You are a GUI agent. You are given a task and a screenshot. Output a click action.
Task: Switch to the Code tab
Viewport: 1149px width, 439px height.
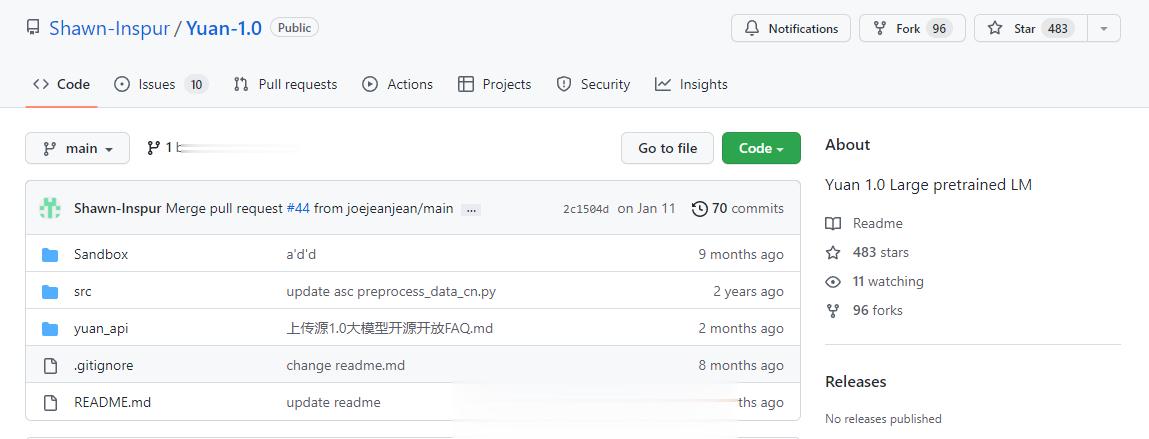click(62, 84)
